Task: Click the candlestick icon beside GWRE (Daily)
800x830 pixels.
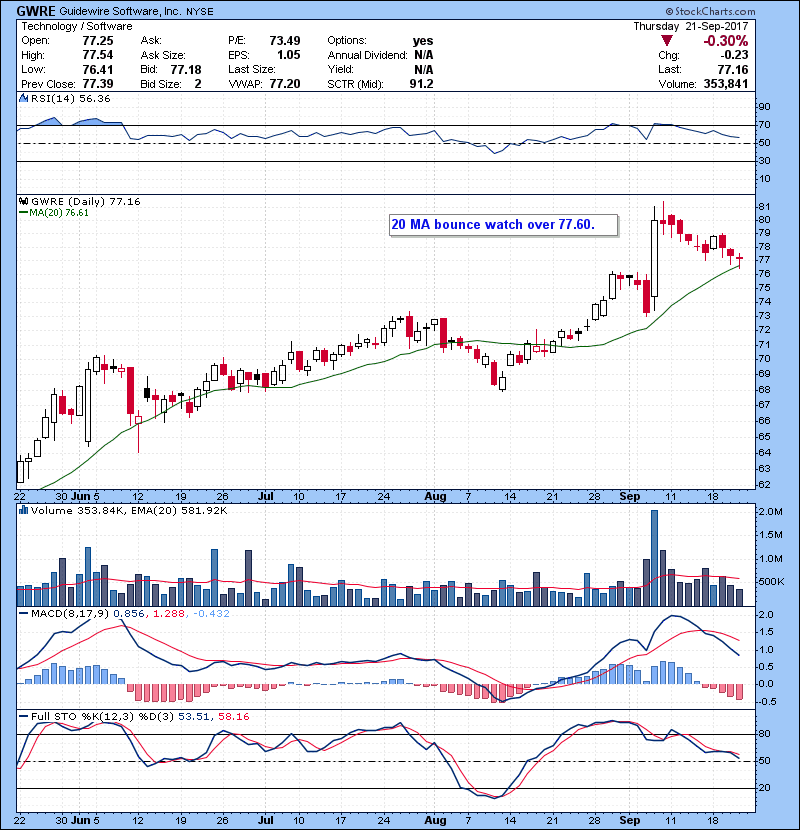Action: [x=23, y=201]
